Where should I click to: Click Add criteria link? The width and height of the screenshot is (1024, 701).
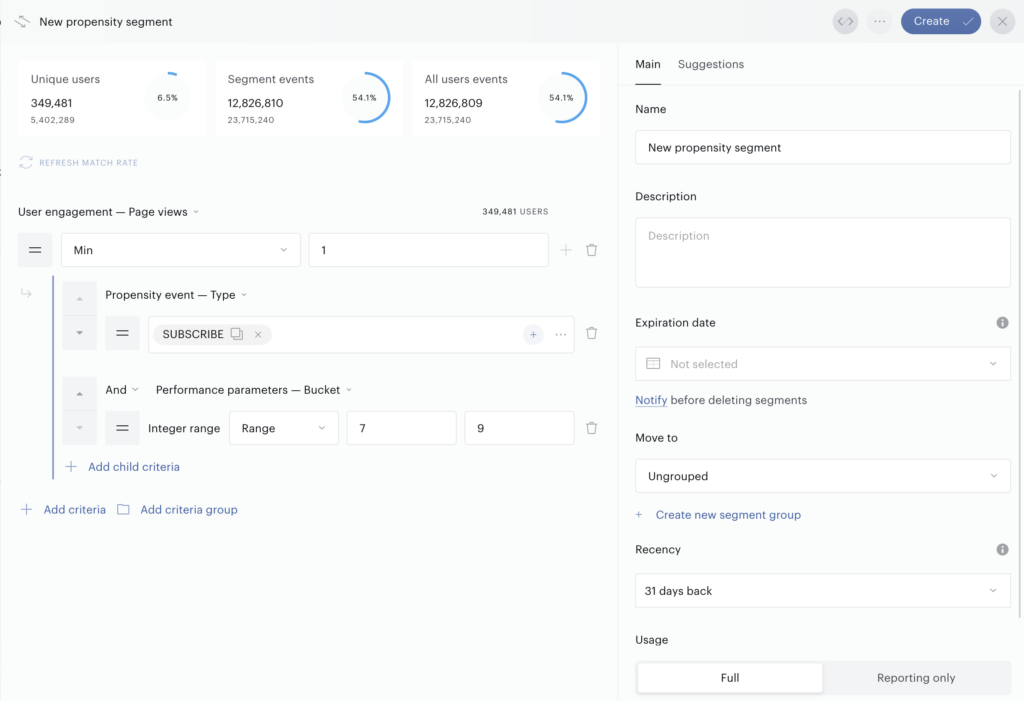(x=63, y=510)
